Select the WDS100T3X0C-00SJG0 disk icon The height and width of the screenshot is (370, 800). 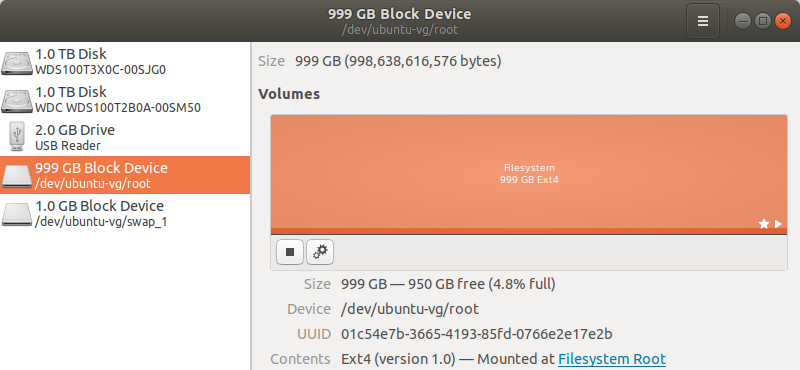(x=17, y=61)
